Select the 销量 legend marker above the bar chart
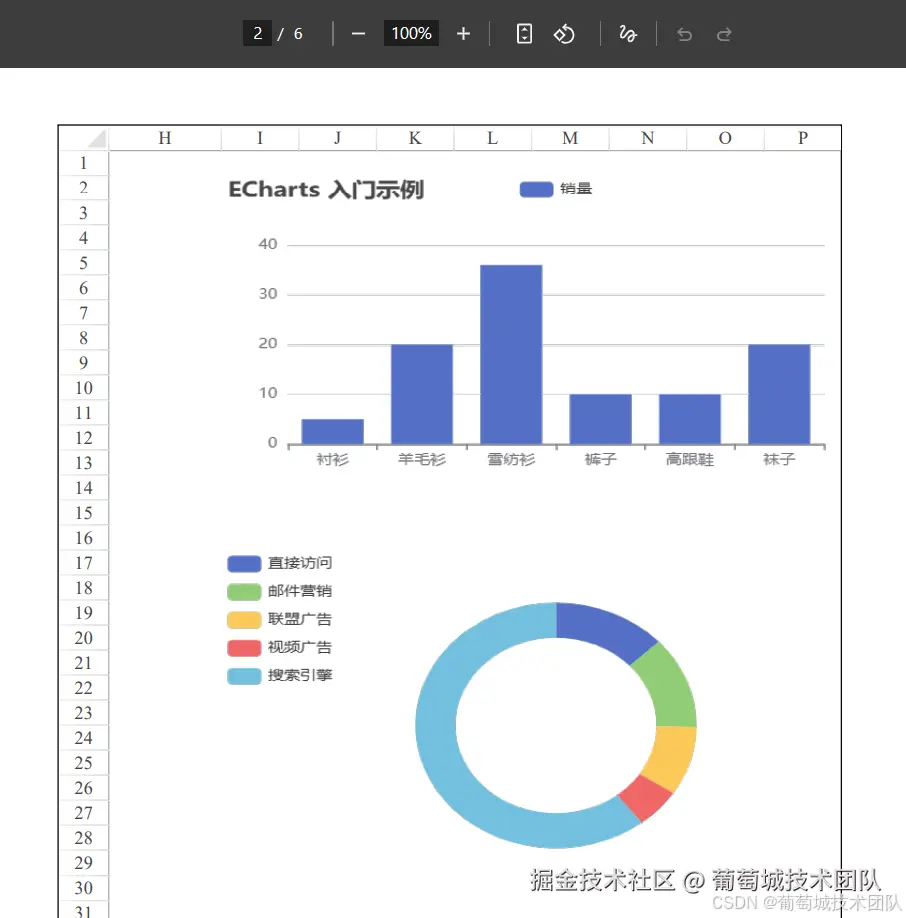Viewport: 906px width, 918px height. coord(534,188)
